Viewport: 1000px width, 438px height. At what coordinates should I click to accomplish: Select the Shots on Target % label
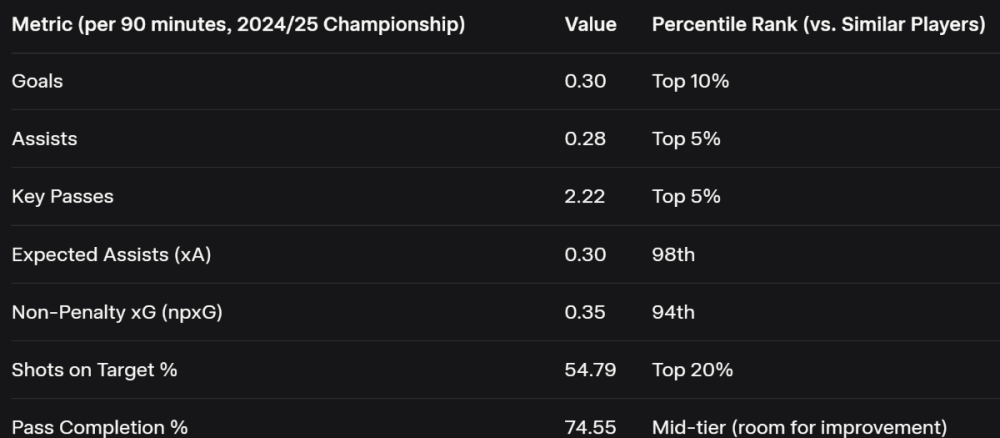[94, 370]
